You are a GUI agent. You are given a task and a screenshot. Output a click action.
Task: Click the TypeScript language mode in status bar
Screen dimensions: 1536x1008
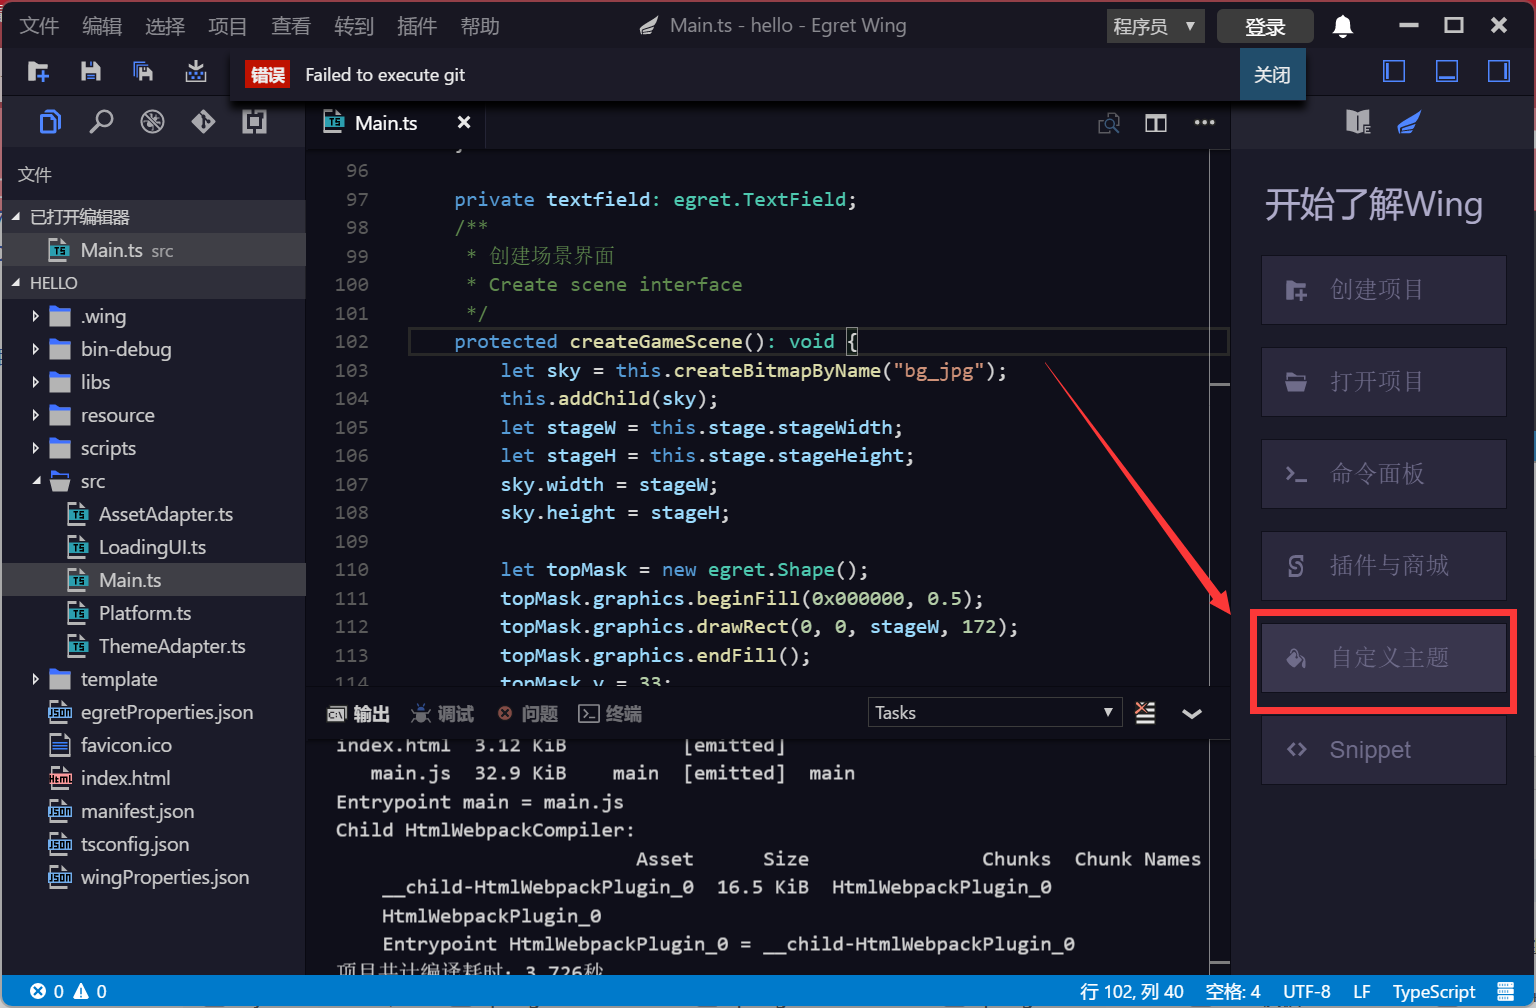1434,992
